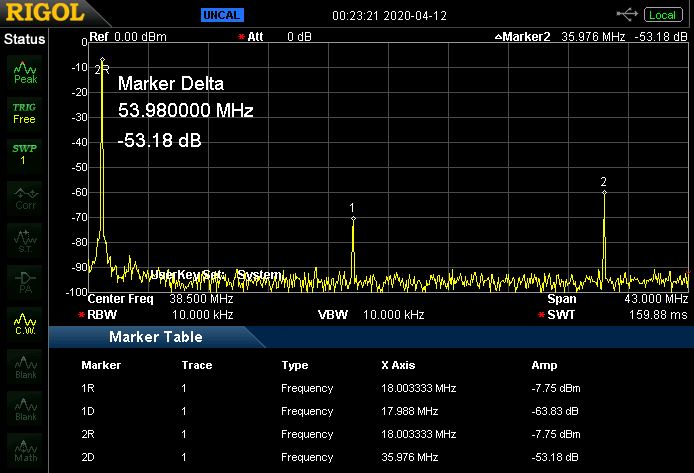The image size is (694, 473).
Task: Click the Local mode indicator
Action: click(663, 15)
